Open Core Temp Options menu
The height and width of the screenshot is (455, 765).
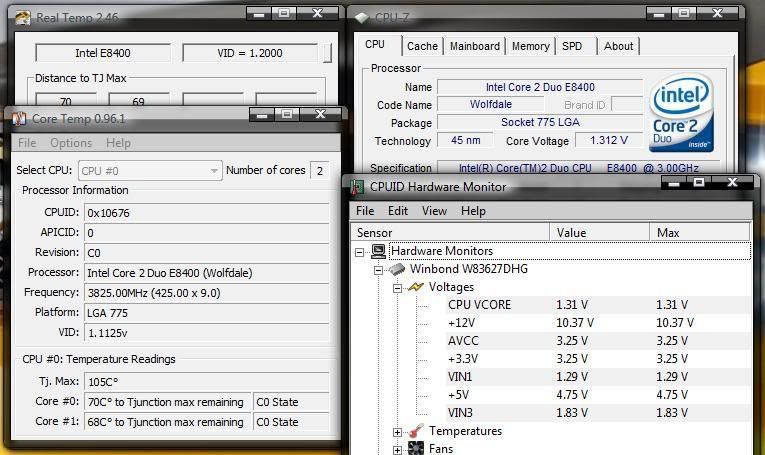coord(71,143)
